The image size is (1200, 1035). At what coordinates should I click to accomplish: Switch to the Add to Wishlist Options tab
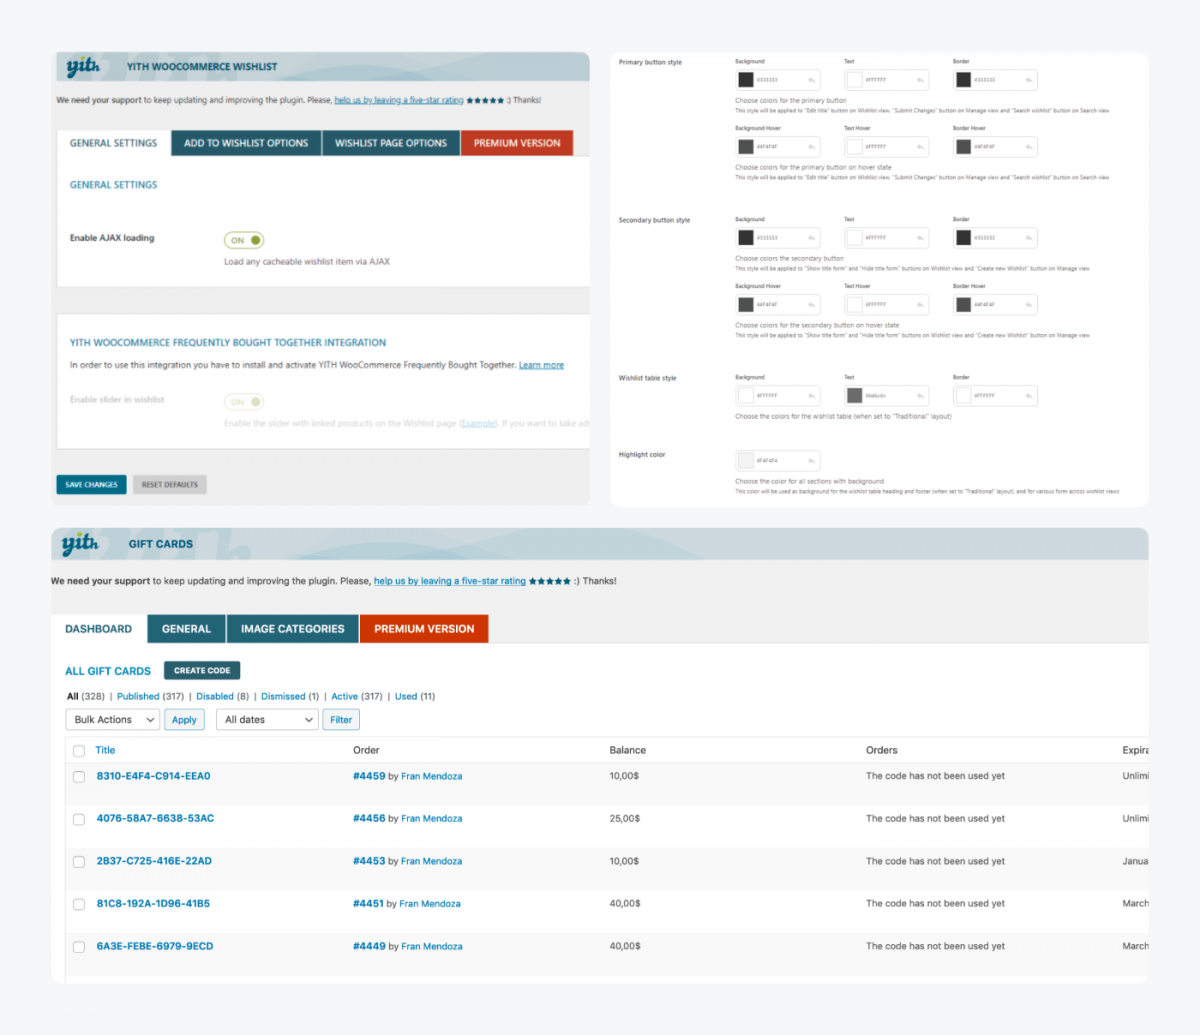click(x=246, y=143)
